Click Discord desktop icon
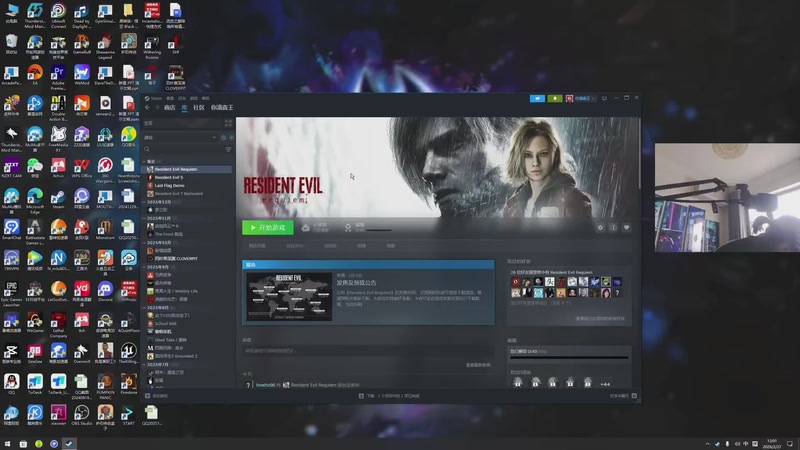The width and height of the screenshot is (800, 450). click(x=105, y=292)
